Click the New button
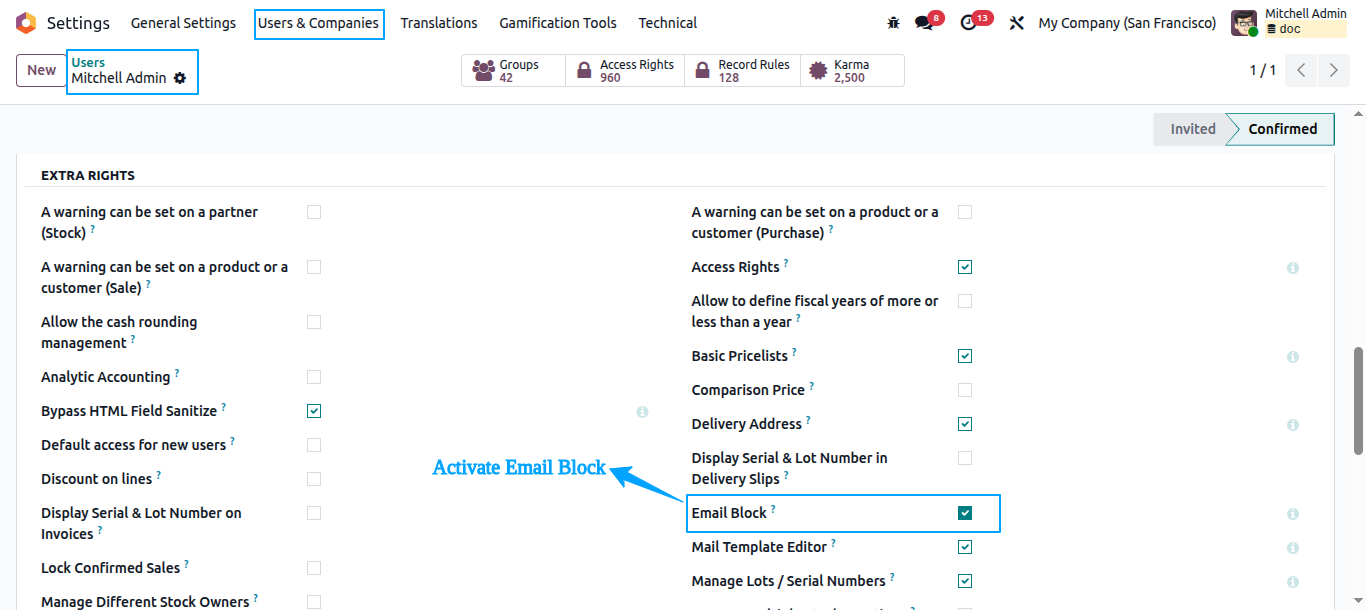1366x610 pixels. [x=42, y=70]
